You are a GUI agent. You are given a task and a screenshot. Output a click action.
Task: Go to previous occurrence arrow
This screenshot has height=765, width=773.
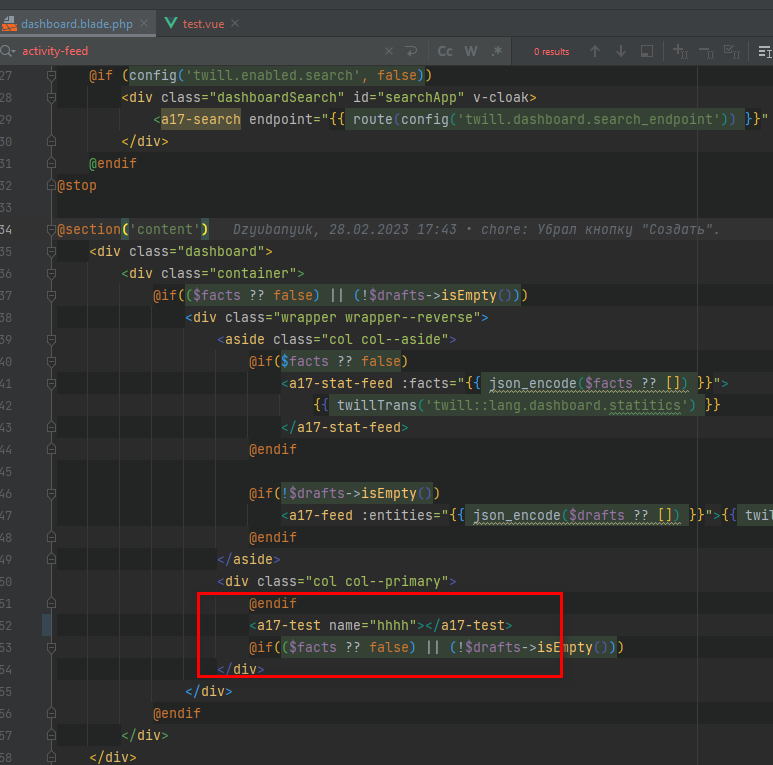[595, 51]
